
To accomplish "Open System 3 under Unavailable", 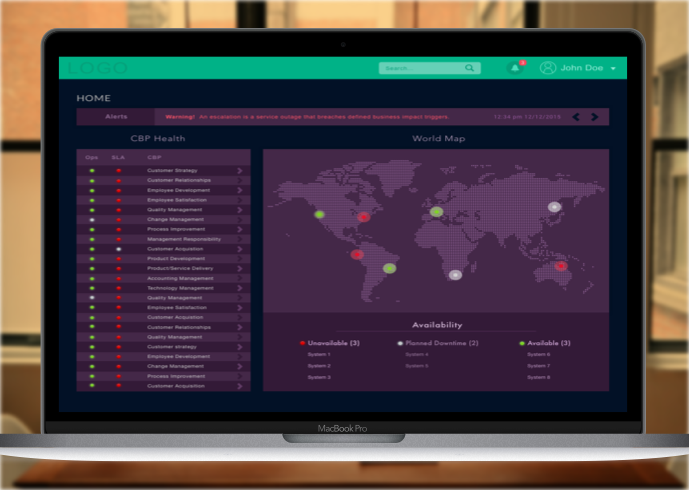I will pyautogui.click(x=319, y=377).
